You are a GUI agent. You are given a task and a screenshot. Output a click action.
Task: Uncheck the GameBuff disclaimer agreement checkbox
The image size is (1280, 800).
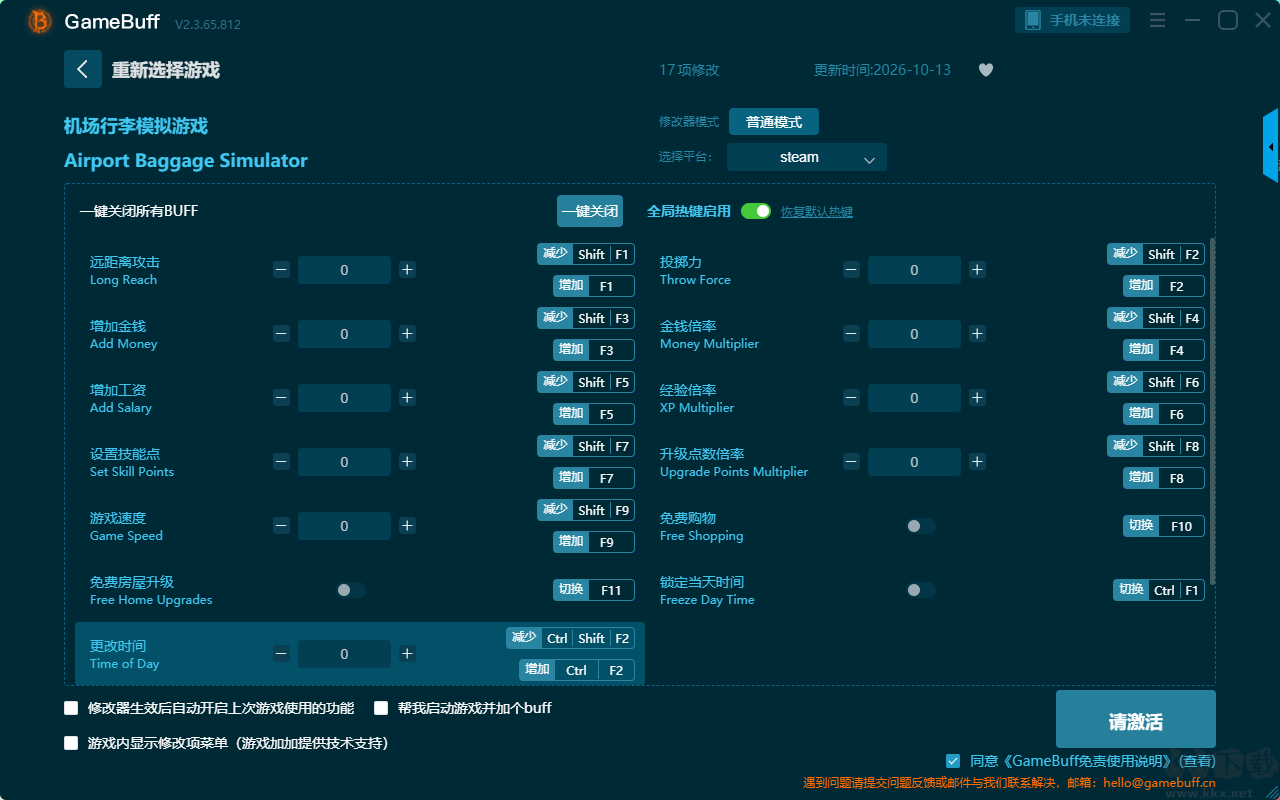(953, 761)
